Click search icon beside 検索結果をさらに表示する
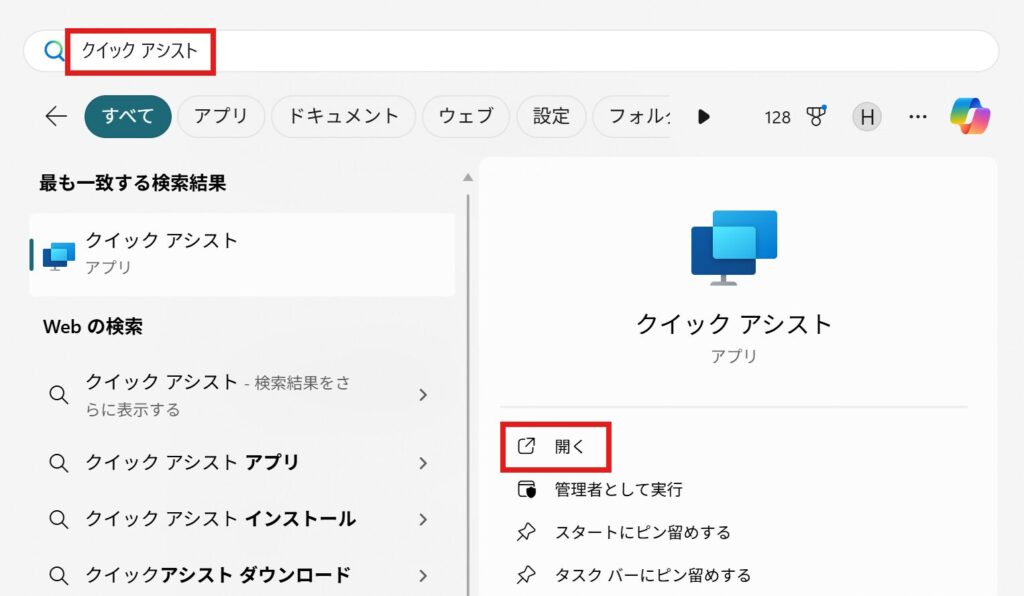 [x=59, y=395]
